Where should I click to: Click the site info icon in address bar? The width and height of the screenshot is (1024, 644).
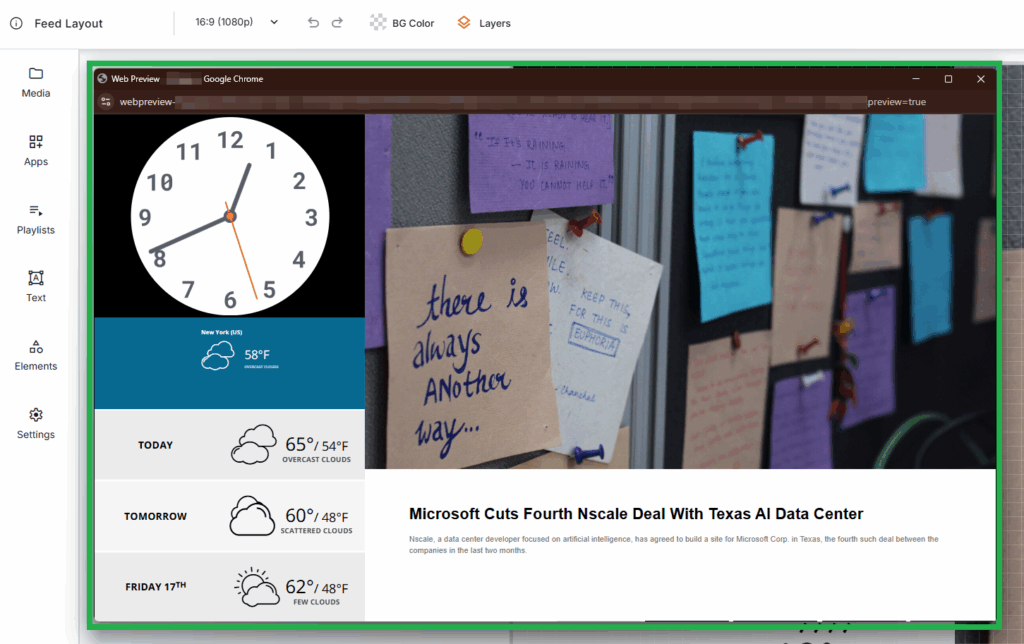[106, 101]
